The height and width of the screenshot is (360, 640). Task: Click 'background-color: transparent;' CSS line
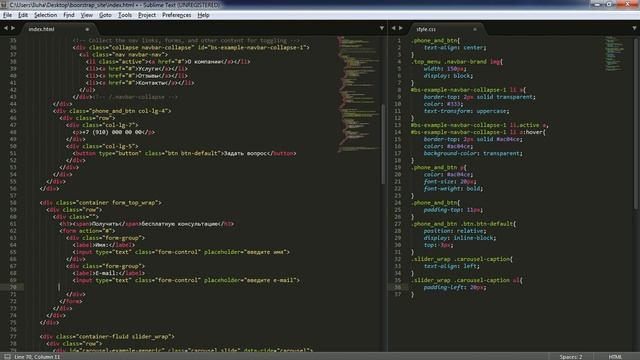click(x=473, y=153)
